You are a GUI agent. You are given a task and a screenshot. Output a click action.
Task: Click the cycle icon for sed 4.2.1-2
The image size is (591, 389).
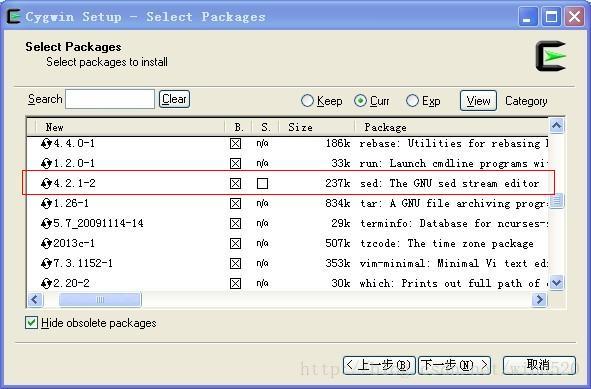(46, 184)
